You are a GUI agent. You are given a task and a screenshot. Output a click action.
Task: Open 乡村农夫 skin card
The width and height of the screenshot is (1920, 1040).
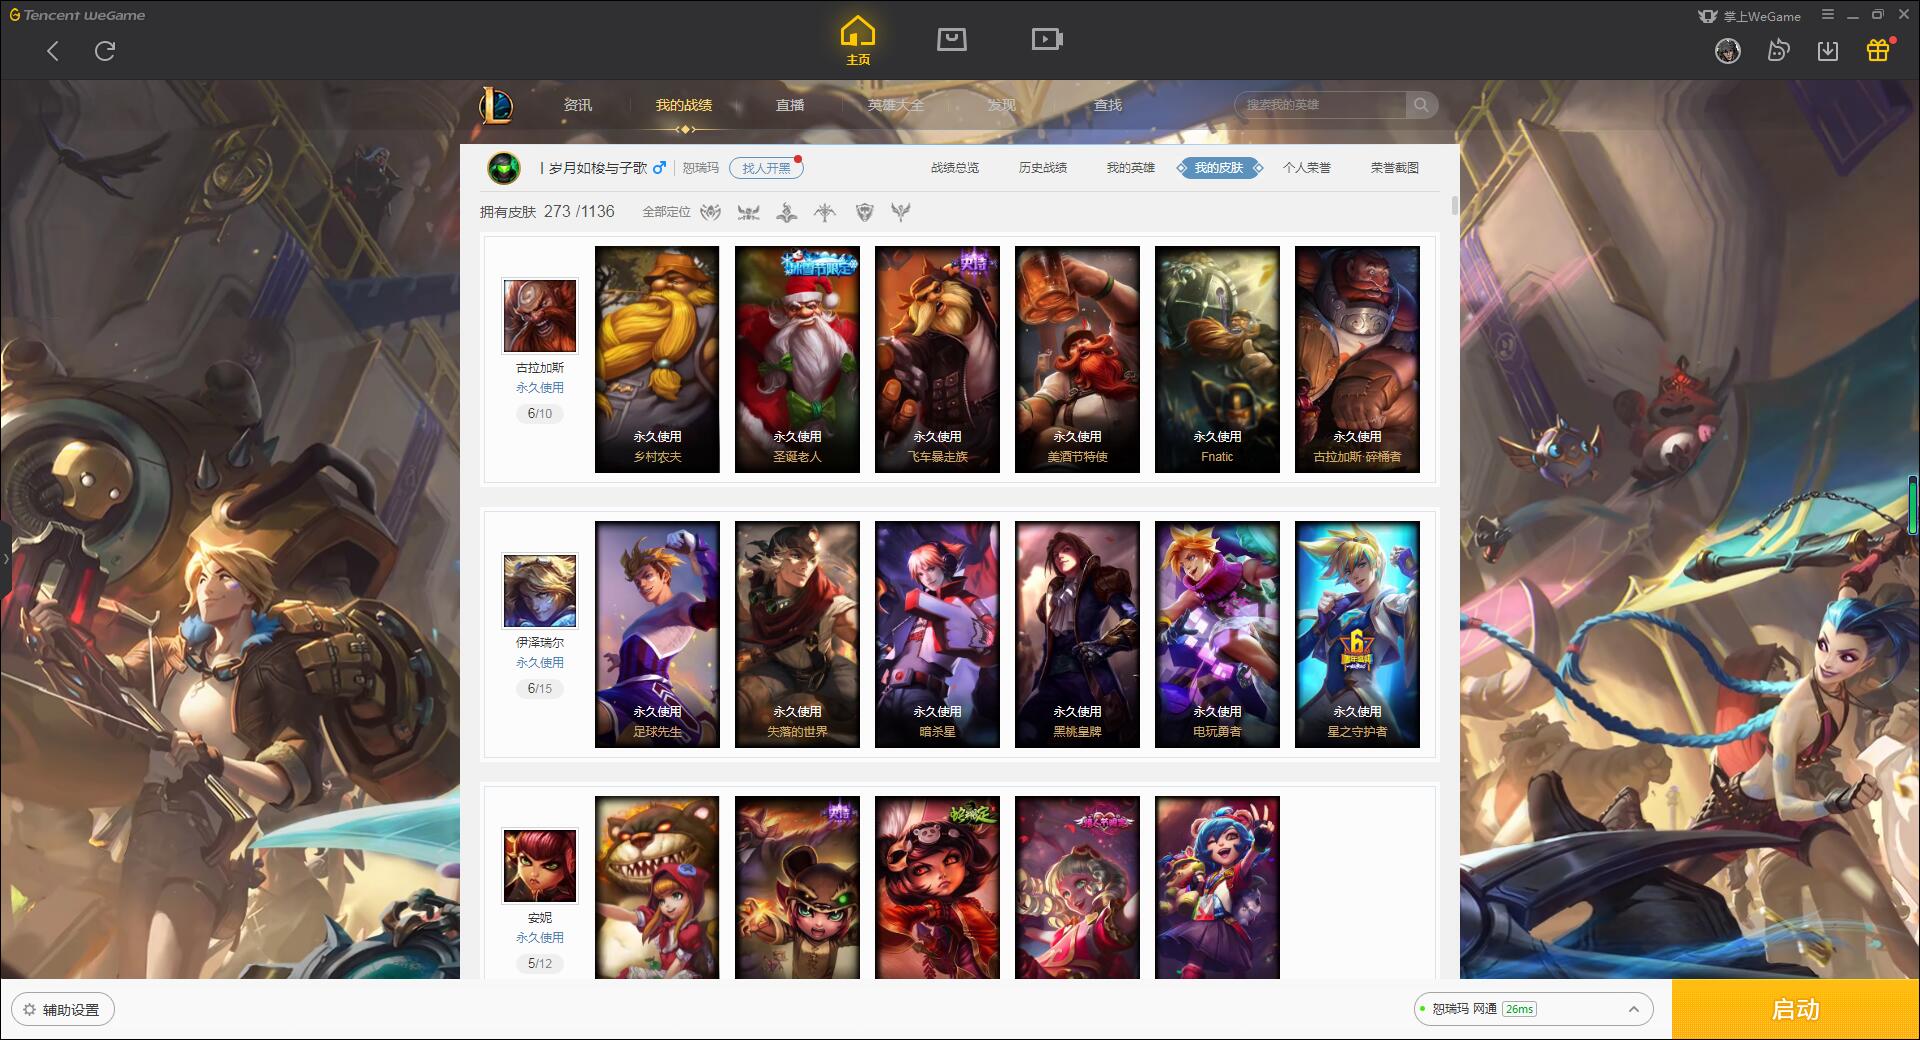[x=657, y=360]
